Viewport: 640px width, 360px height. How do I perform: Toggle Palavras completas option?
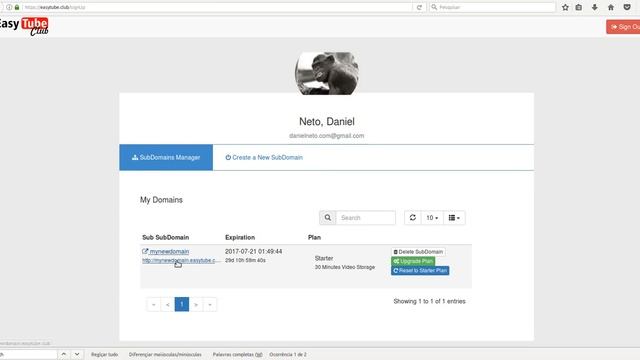click(x=238, y=355)
